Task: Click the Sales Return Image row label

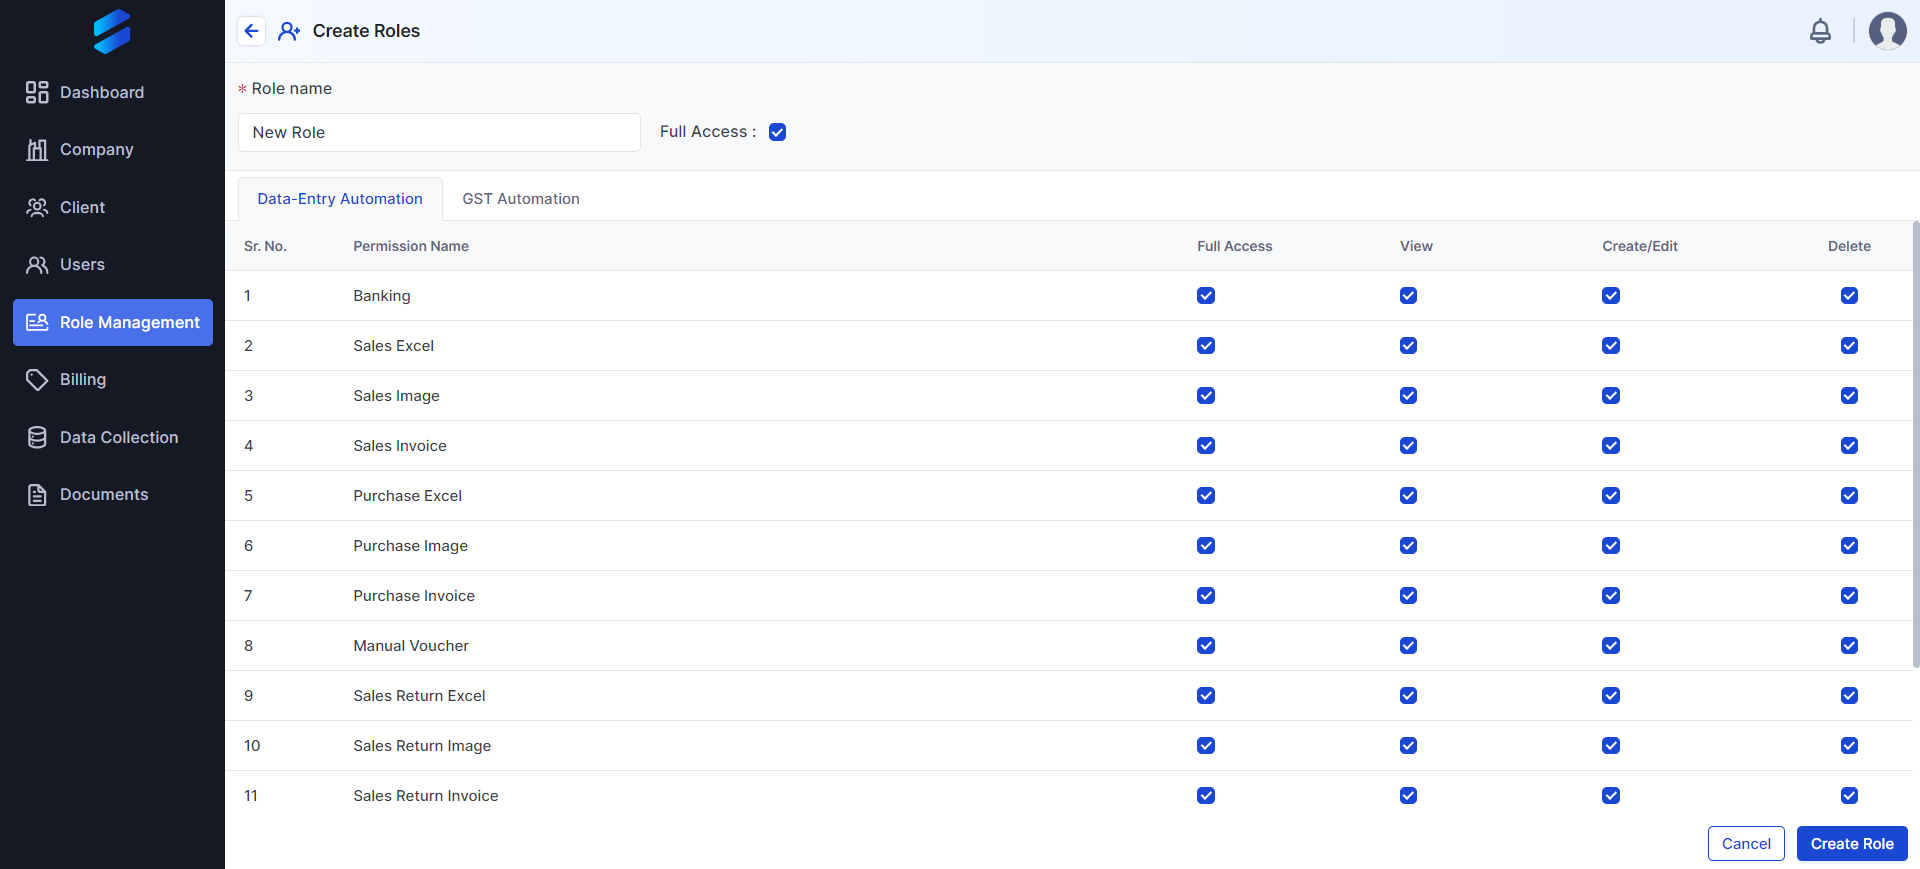Action: coord(422,746)
